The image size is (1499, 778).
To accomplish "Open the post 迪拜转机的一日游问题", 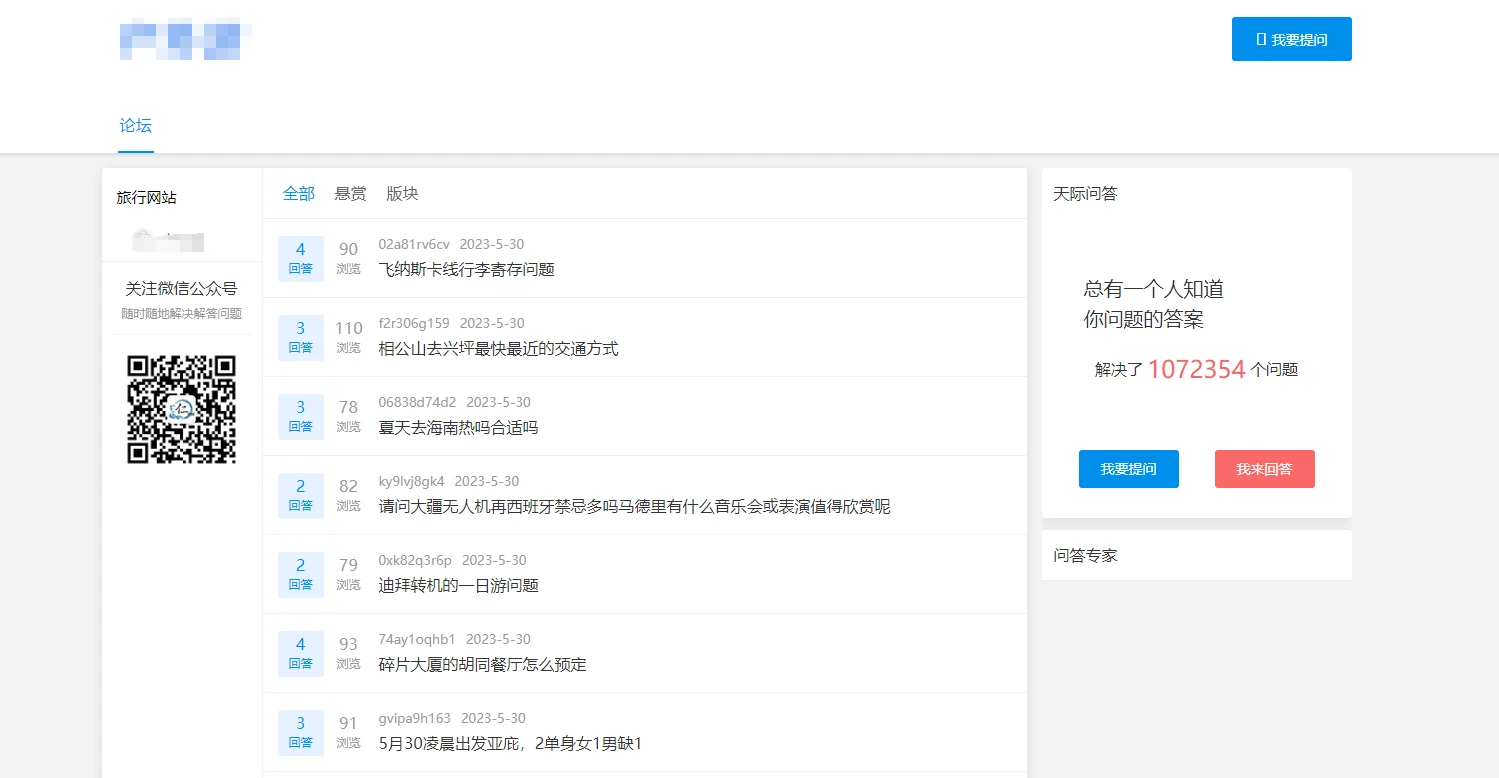I will [x=458, y=585].
